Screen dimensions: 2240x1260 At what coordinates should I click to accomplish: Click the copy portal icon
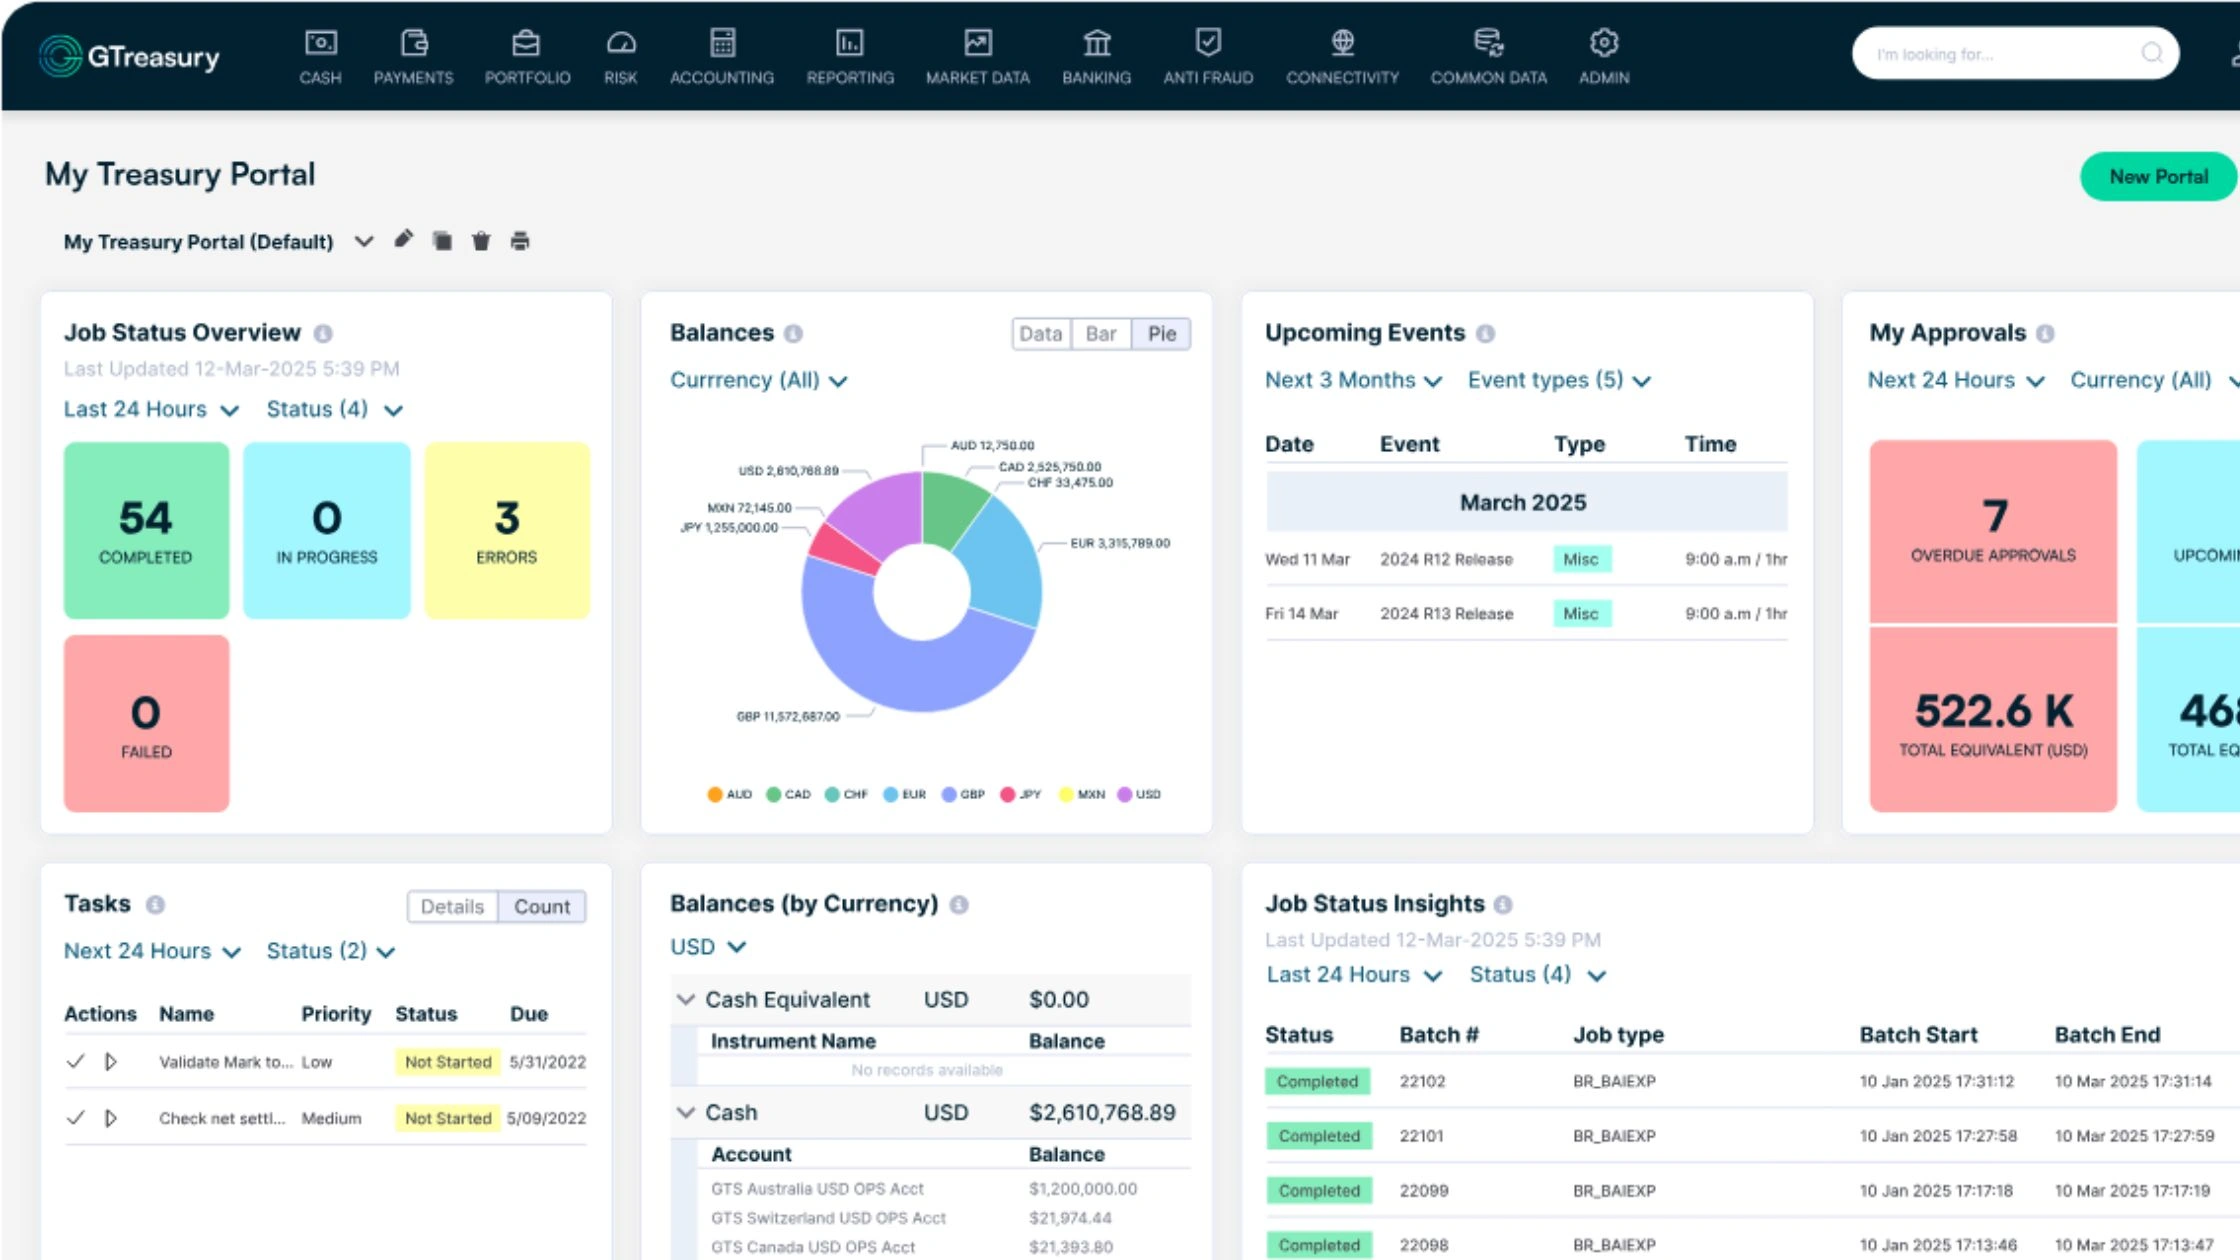442,241
